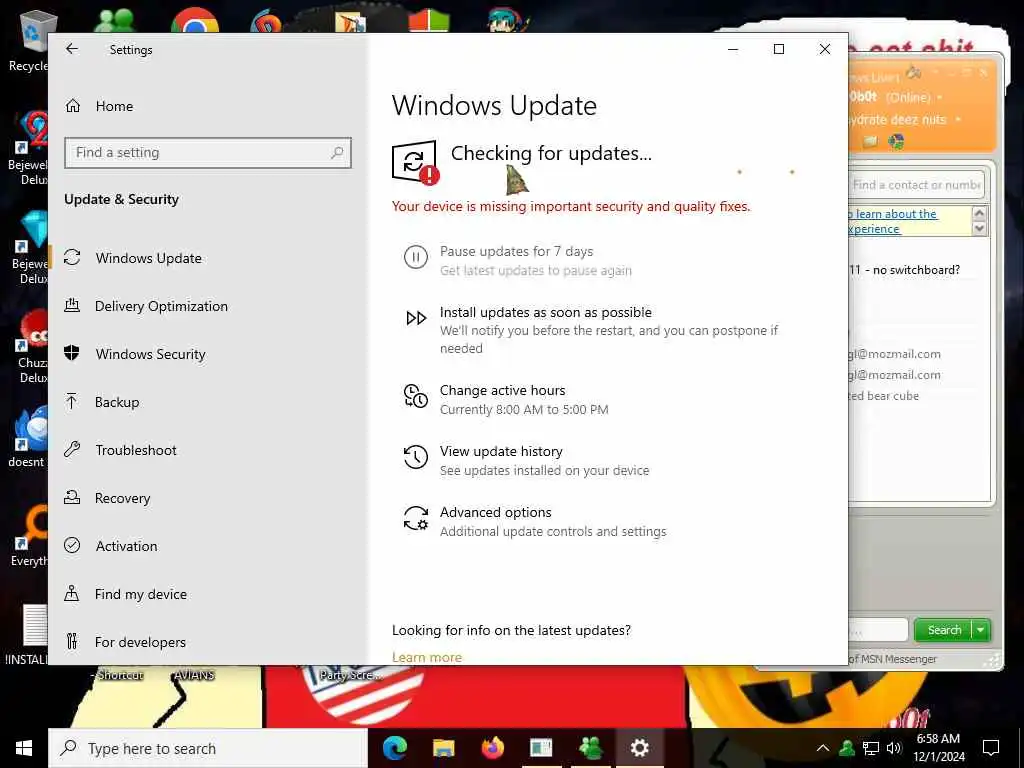Click the history clock icon

(x=416, y=457)
